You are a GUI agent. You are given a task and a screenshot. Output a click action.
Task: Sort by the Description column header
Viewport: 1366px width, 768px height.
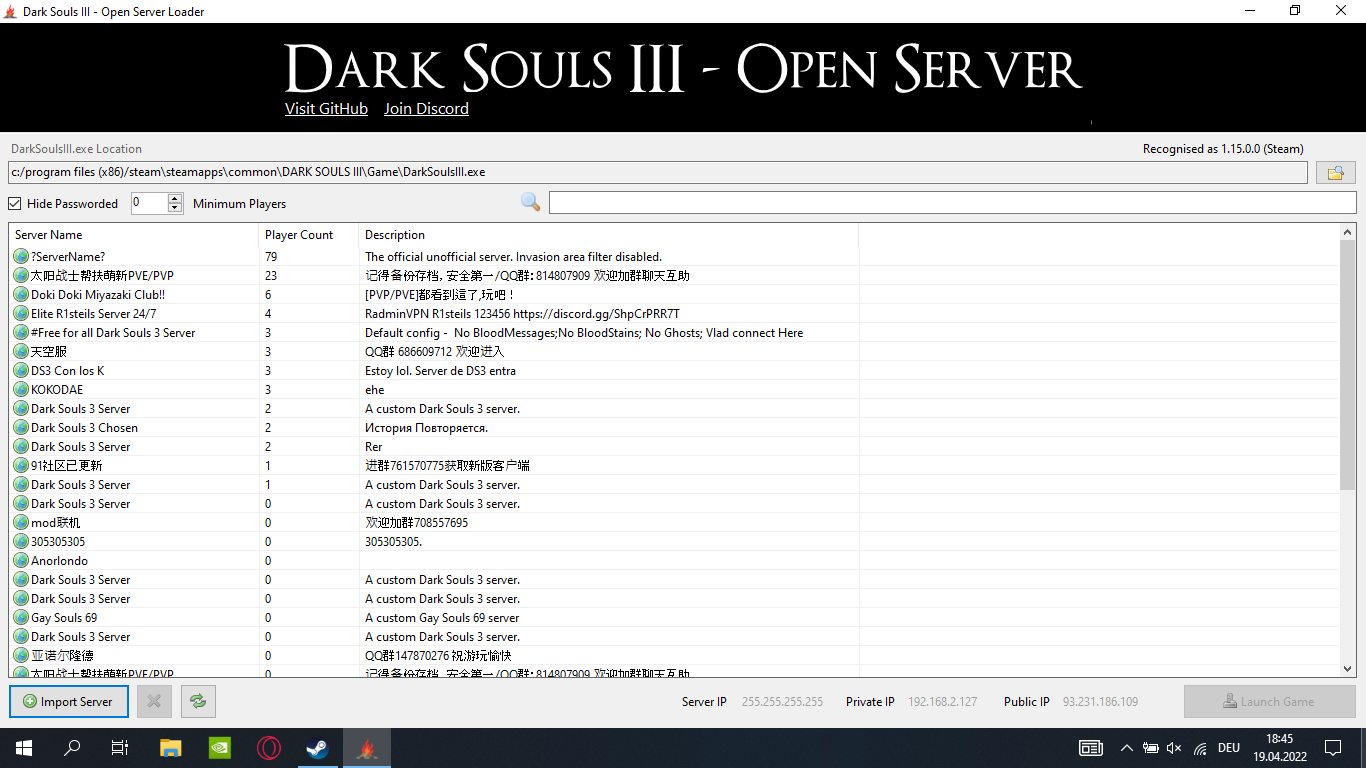tap(608, 235)
